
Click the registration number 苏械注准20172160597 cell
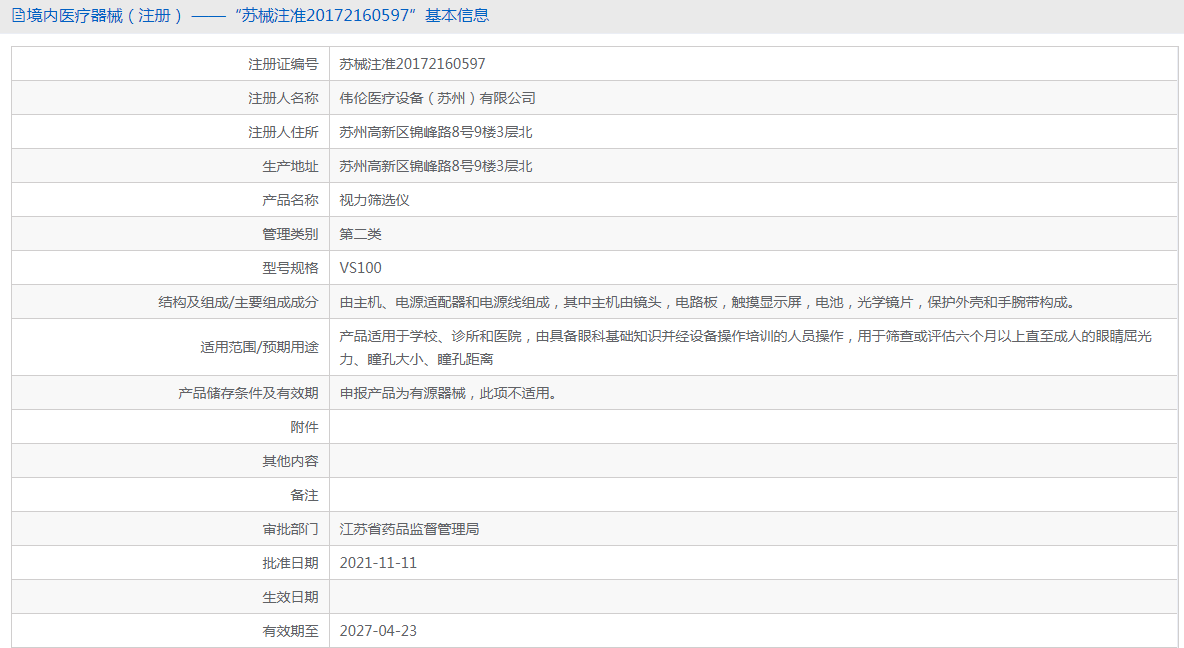[411, 63]
